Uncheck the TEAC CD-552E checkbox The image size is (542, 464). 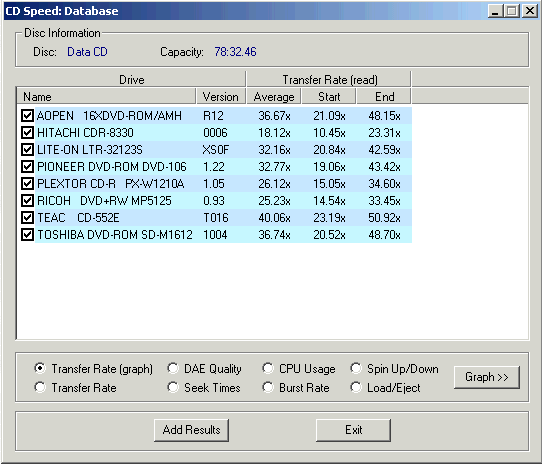coord(27,217)
